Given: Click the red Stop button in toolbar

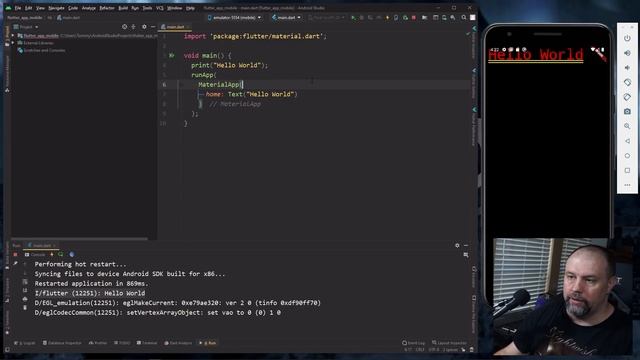Looking at the screenshot, I should pyautogui.click(x=414, y=18).
